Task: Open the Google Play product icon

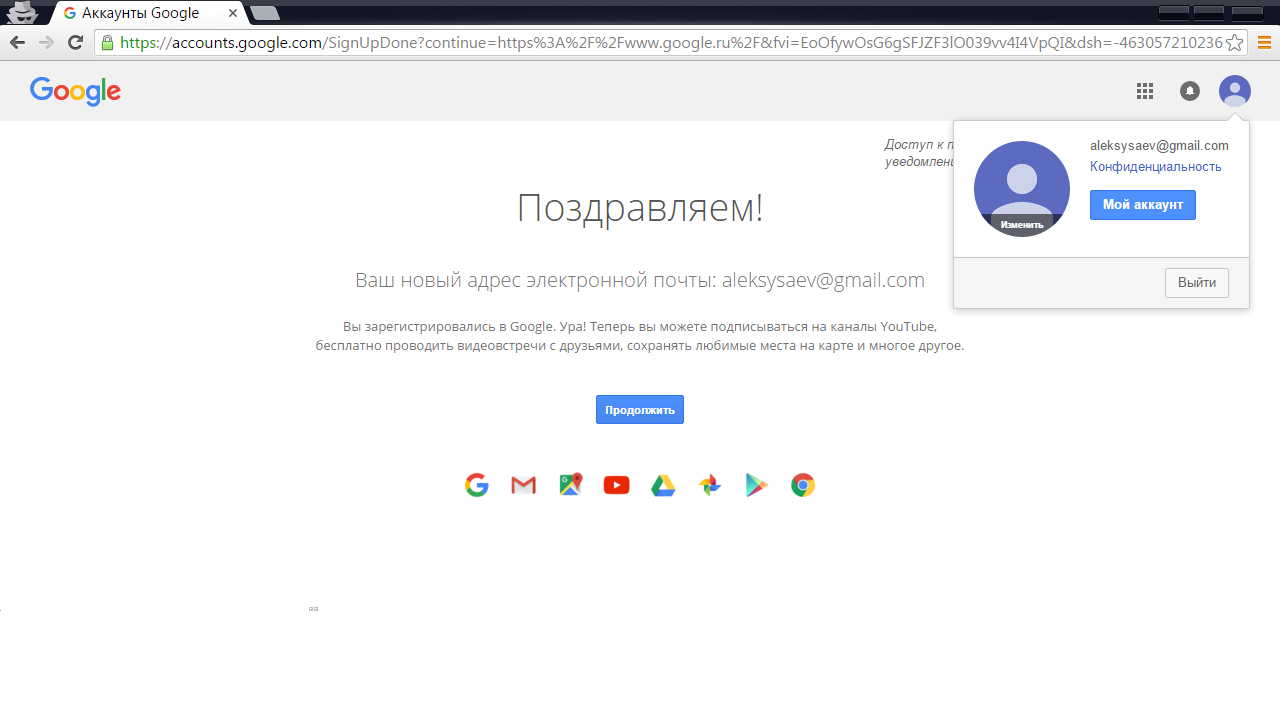Action: [756, 485]
